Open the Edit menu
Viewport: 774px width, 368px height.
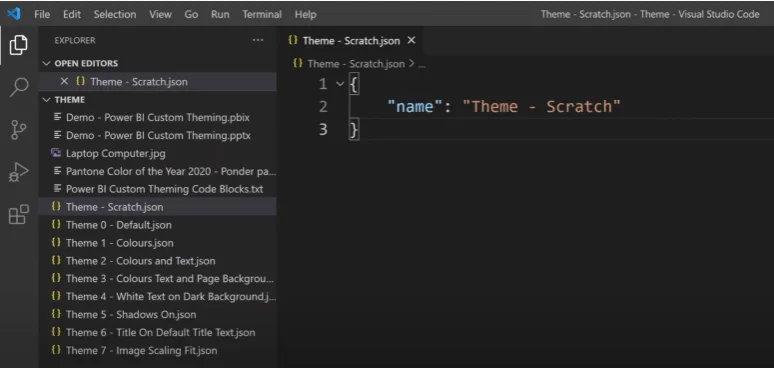pos(72,14)
